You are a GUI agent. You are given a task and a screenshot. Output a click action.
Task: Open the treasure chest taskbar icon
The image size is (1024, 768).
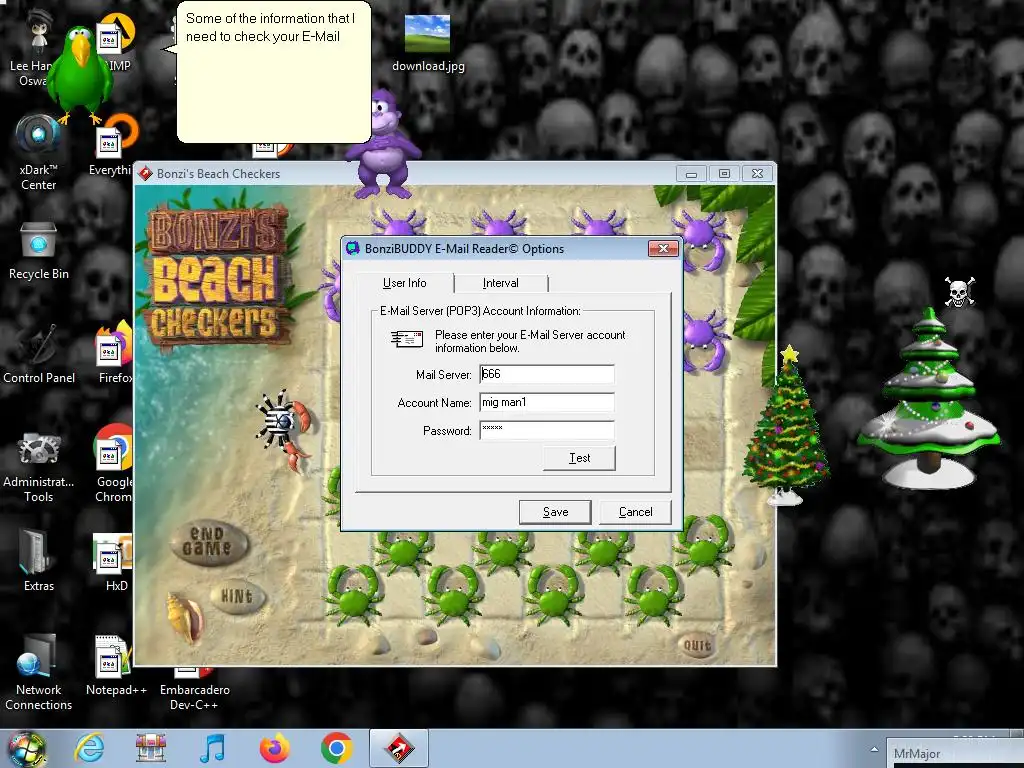point(151,748)
